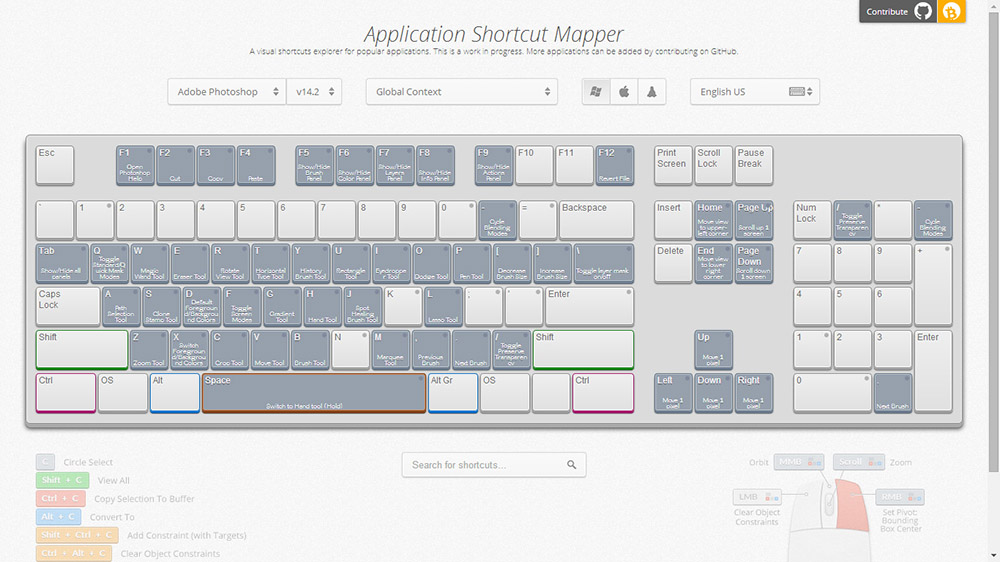Click the F6 Show/Hide Color Panel key
Image resolution: width=1000 pixels, height=562 pixels.
click(x=355, y=165)
